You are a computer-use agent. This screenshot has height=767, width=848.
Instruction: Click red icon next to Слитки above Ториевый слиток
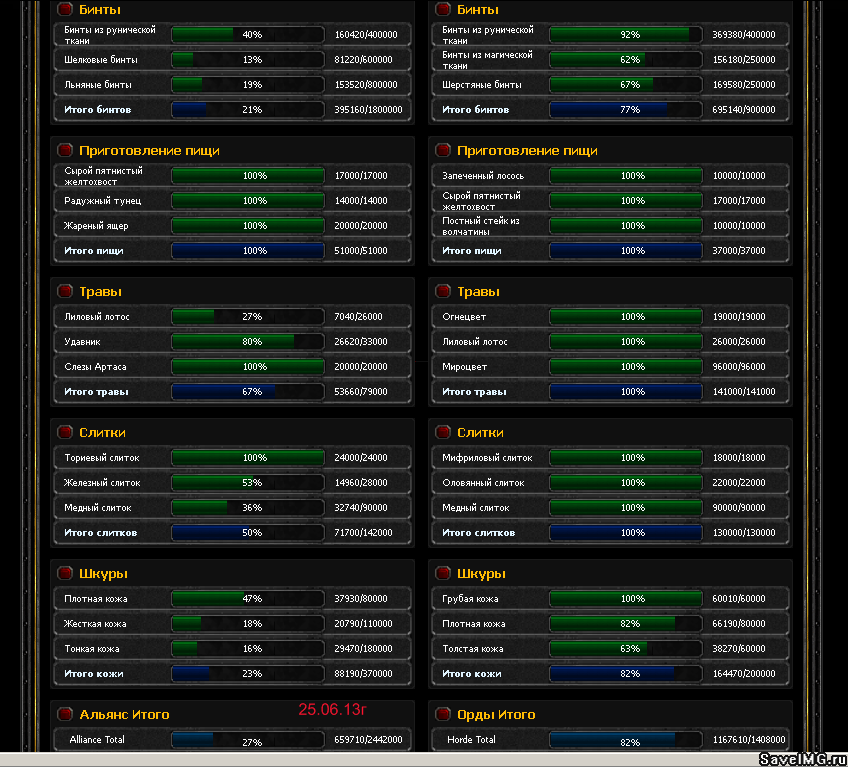[x=65, y=432]
